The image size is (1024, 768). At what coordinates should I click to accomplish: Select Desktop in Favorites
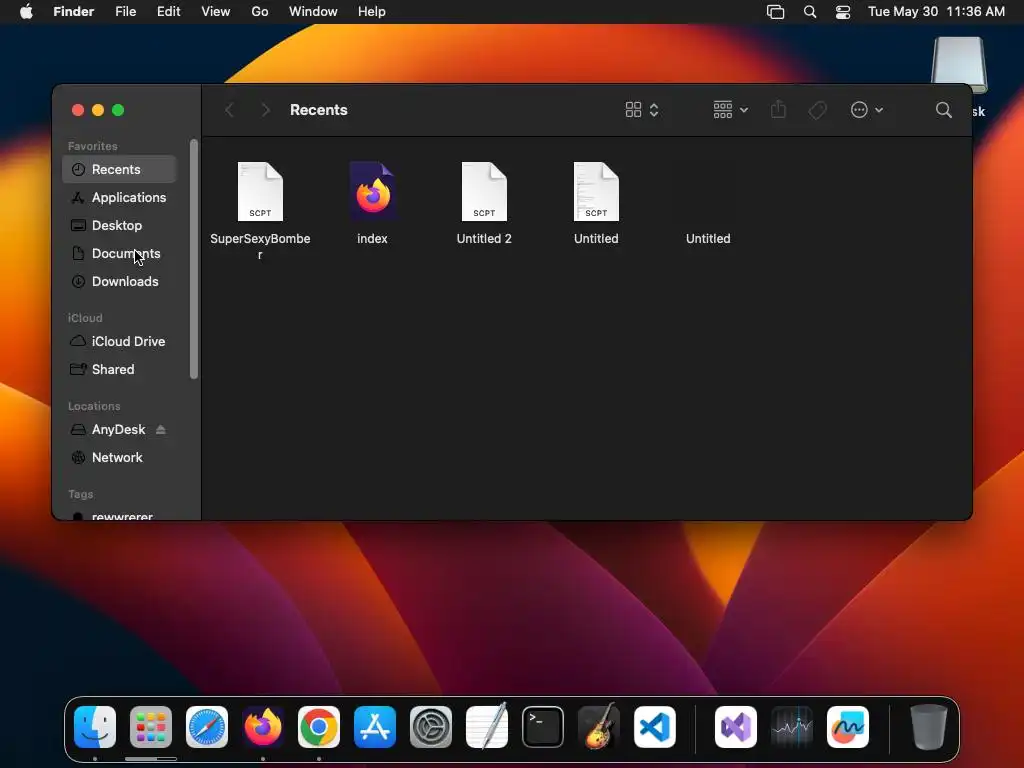(x=119, y=225)
